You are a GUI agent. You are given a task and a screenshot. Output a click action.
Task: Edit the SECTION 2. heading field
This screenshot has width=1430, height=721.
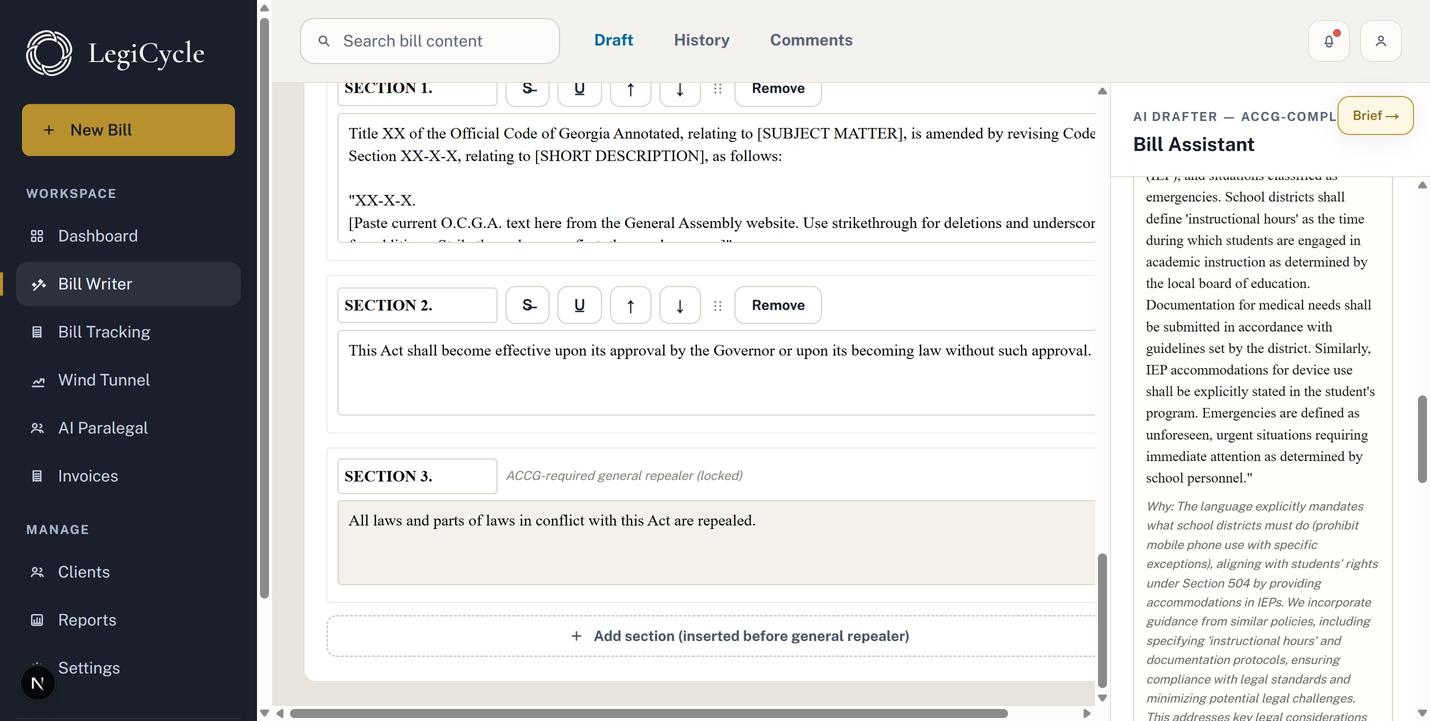[417, 305]
